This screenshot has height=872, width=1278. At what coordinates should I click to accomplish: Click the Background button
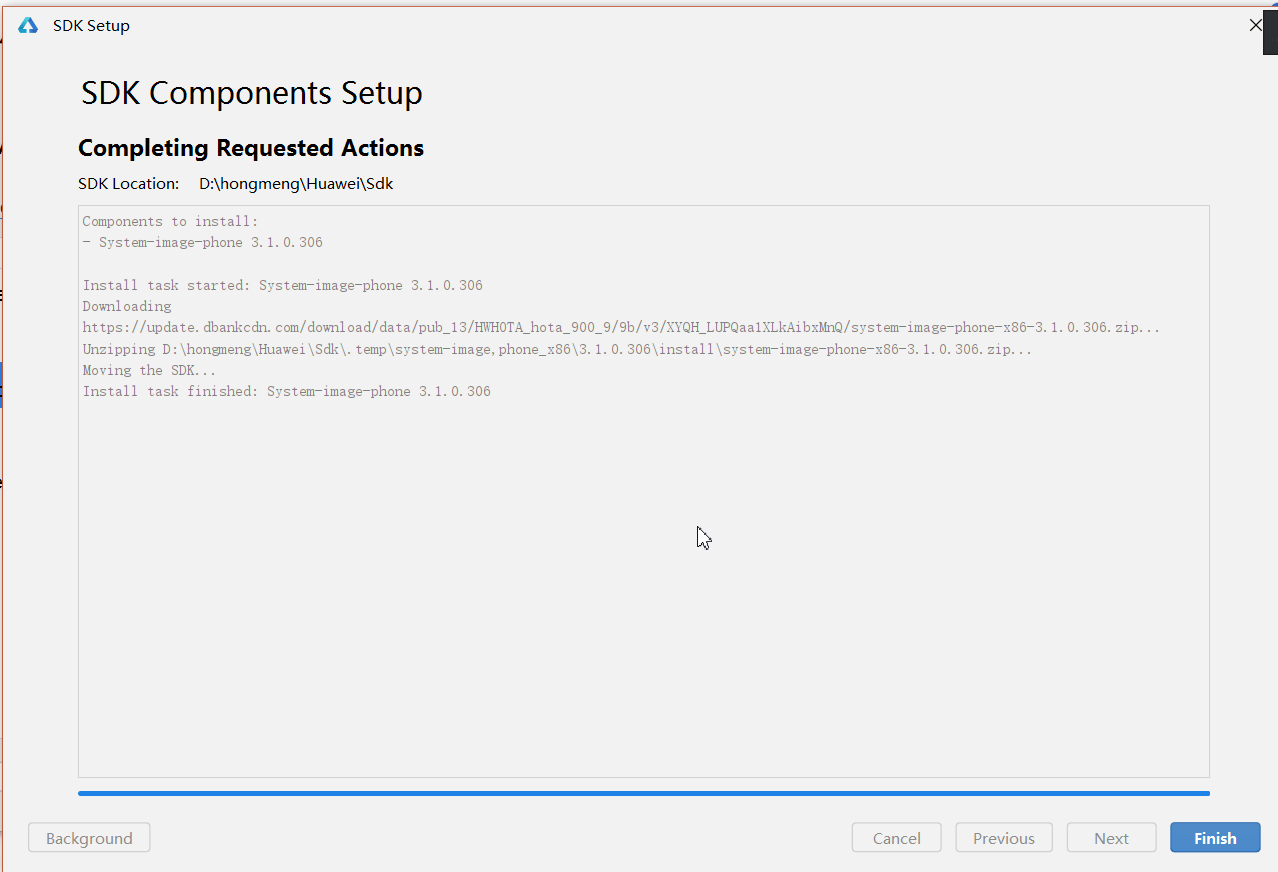pyautogui.click(x=89, y=838)
